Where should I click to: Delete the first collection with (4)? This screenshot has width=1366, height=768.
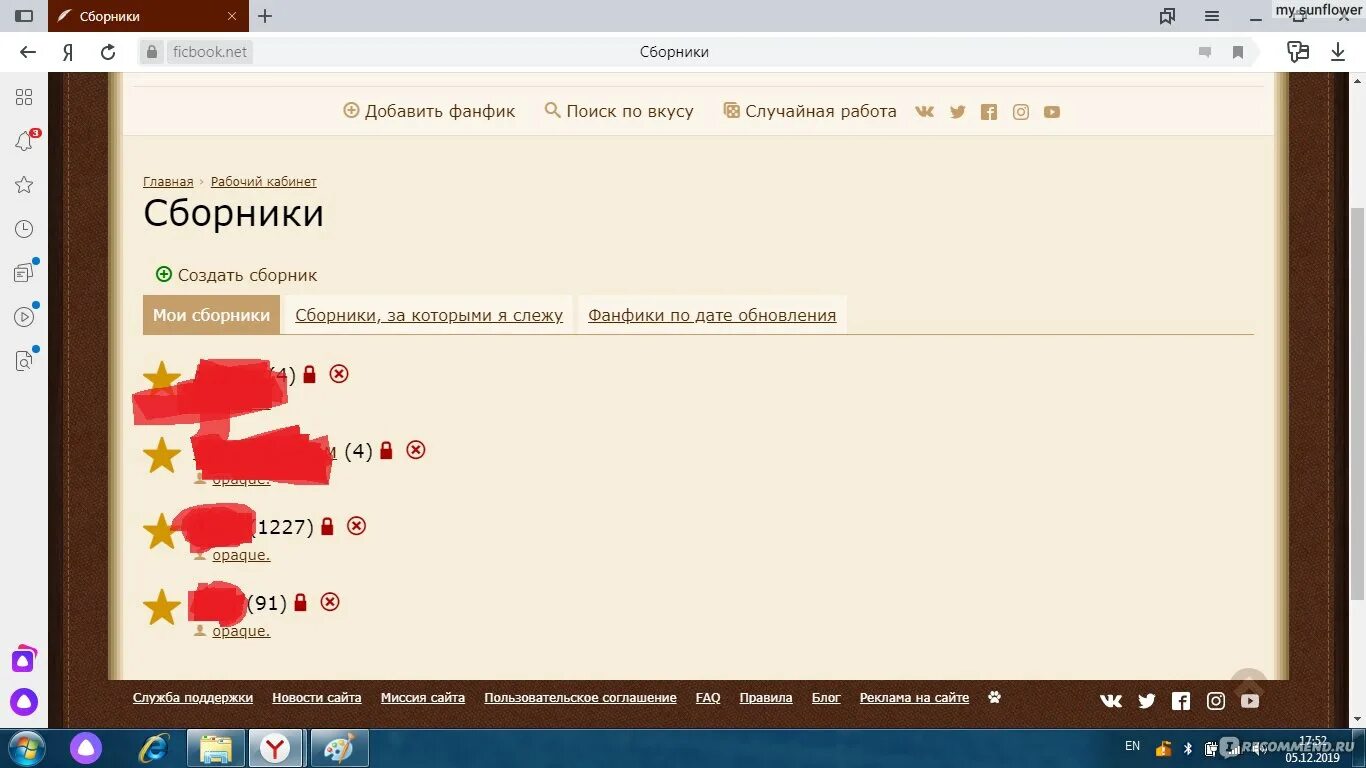339,374
